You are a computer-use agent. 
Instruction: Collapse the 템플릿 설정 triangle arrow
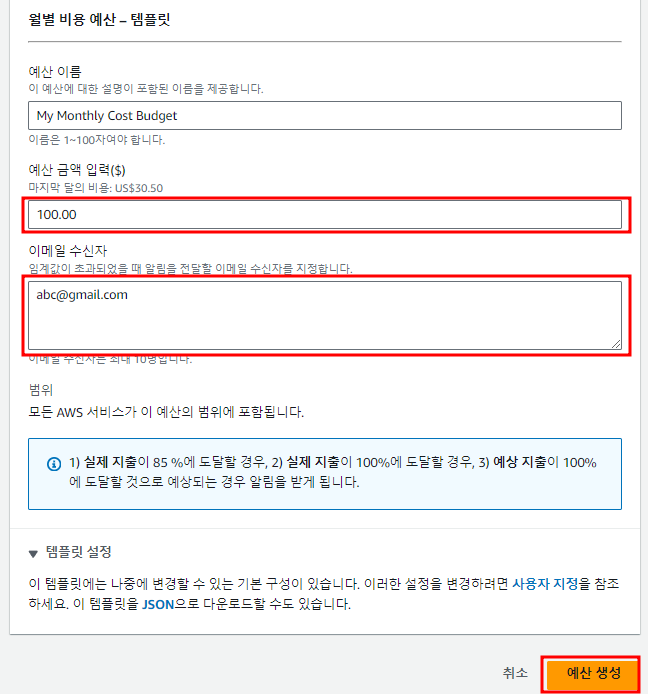pos(33,553)
